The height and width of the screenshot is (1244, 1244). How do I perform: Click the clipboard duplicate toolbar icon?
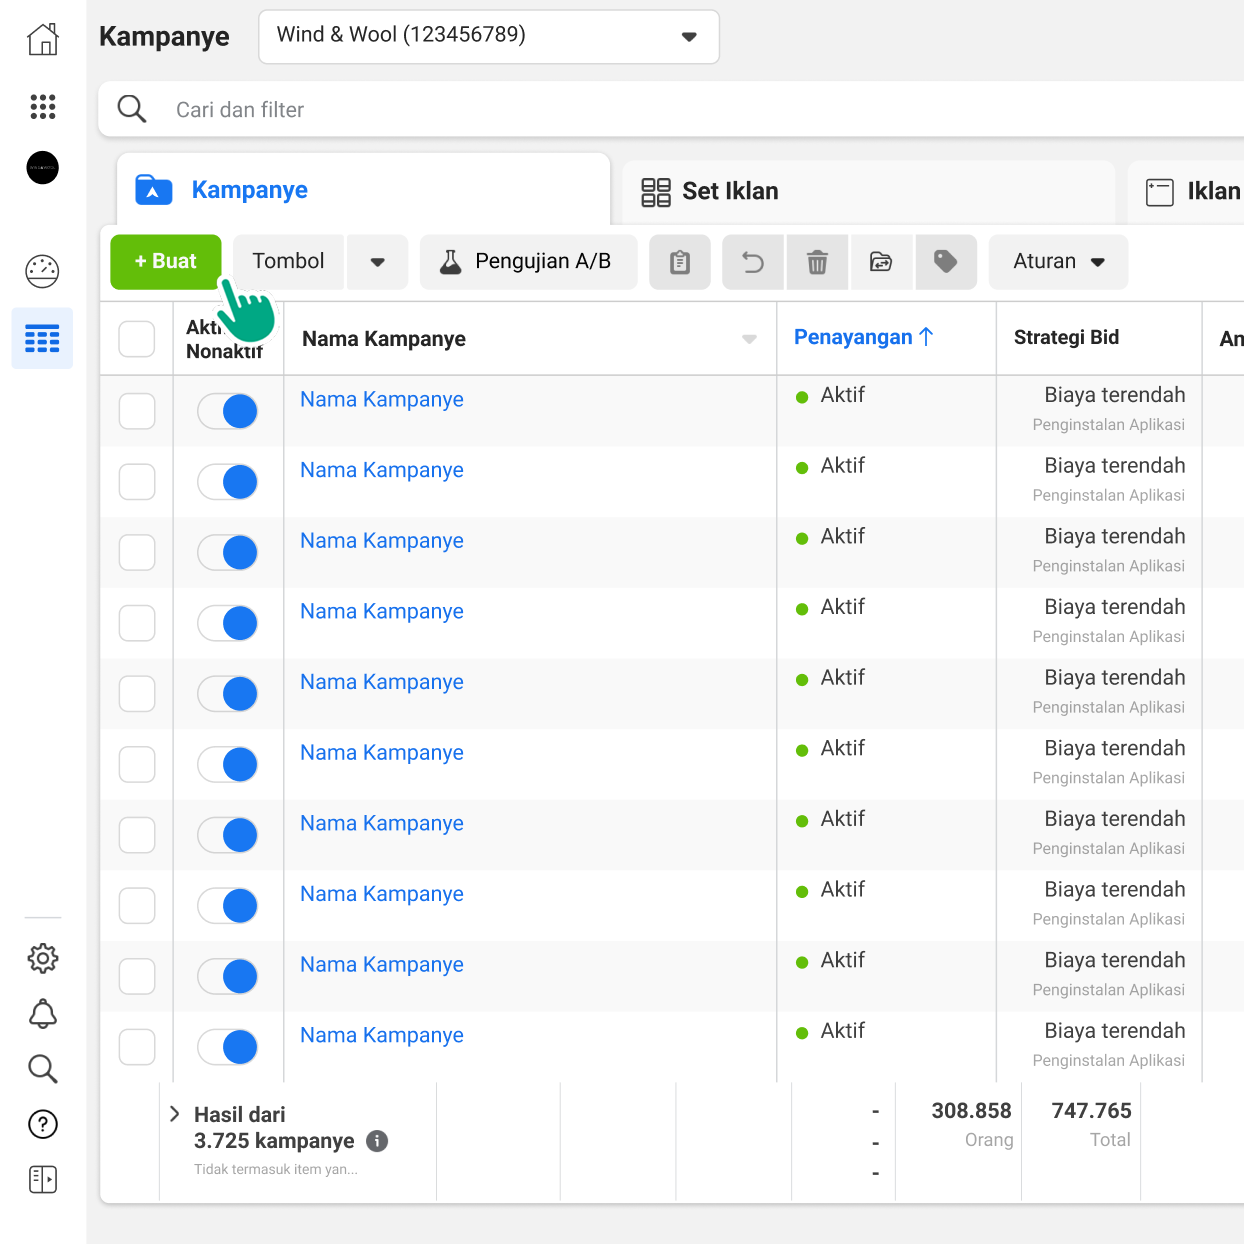(680, 262)
